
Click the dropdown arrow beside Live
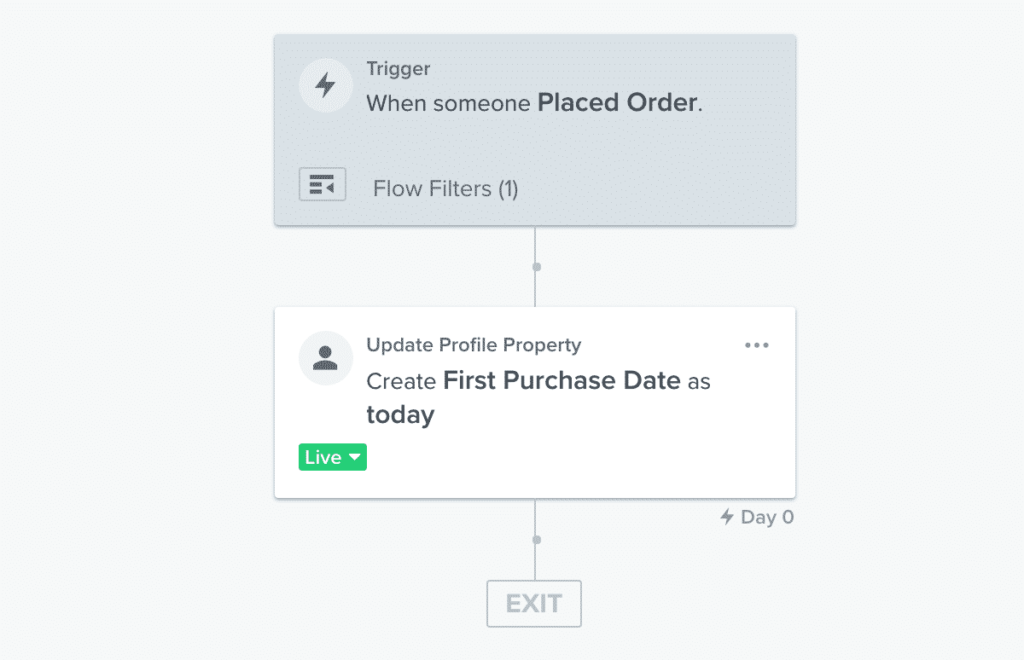click(x=355, y=457)
